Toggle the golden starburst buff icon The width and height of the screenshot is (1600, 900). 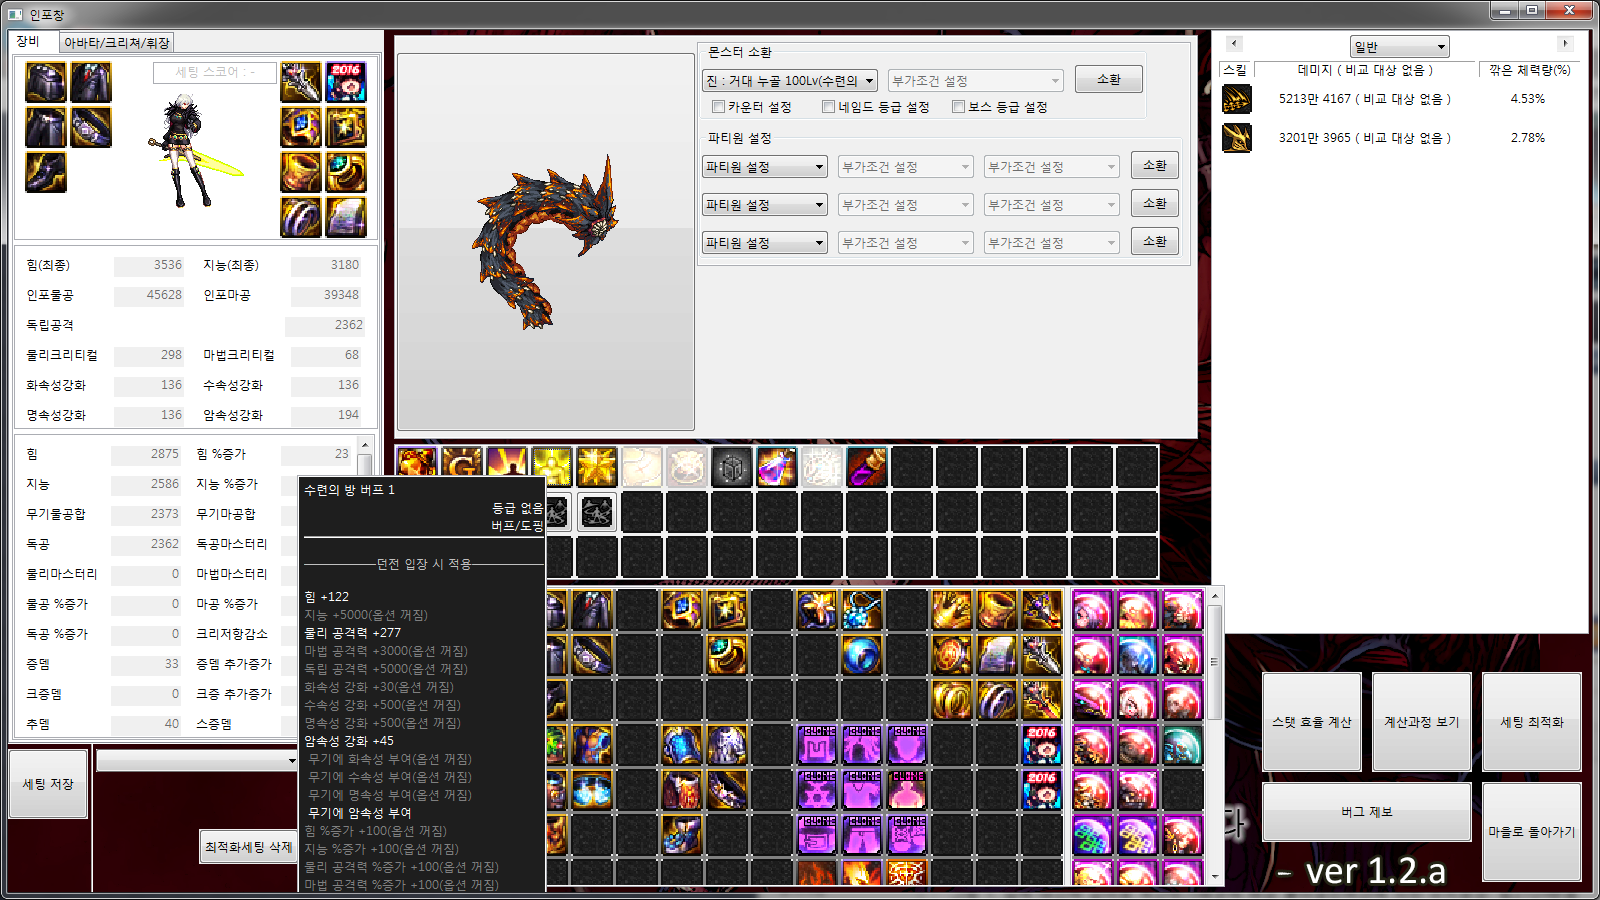597,467
